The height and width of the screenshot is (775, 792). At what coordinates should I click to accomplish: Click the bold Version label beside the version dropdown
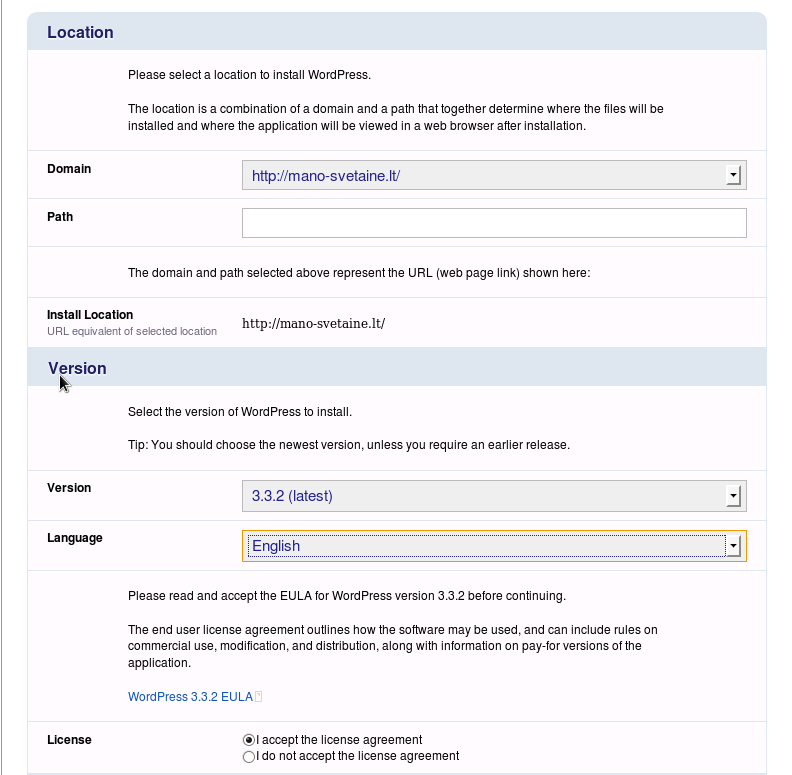coord(69,488)
